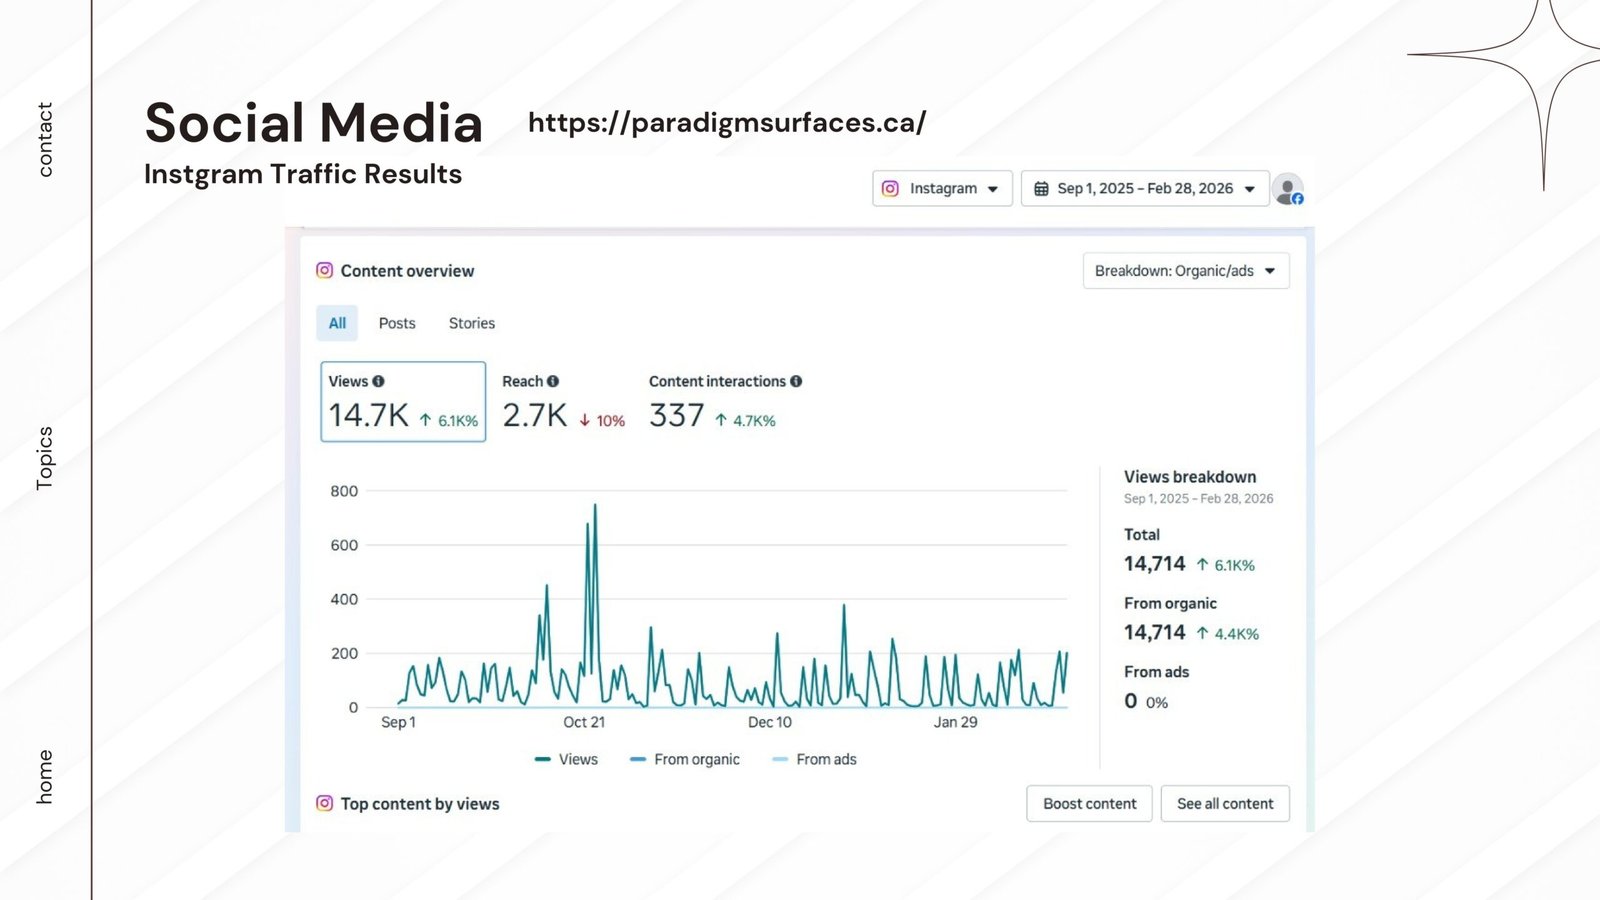The height and width of the screenshot is (900, 1600).
Task: Open the paradigmsurfaces.ca URL link
Action: (727, 122)
